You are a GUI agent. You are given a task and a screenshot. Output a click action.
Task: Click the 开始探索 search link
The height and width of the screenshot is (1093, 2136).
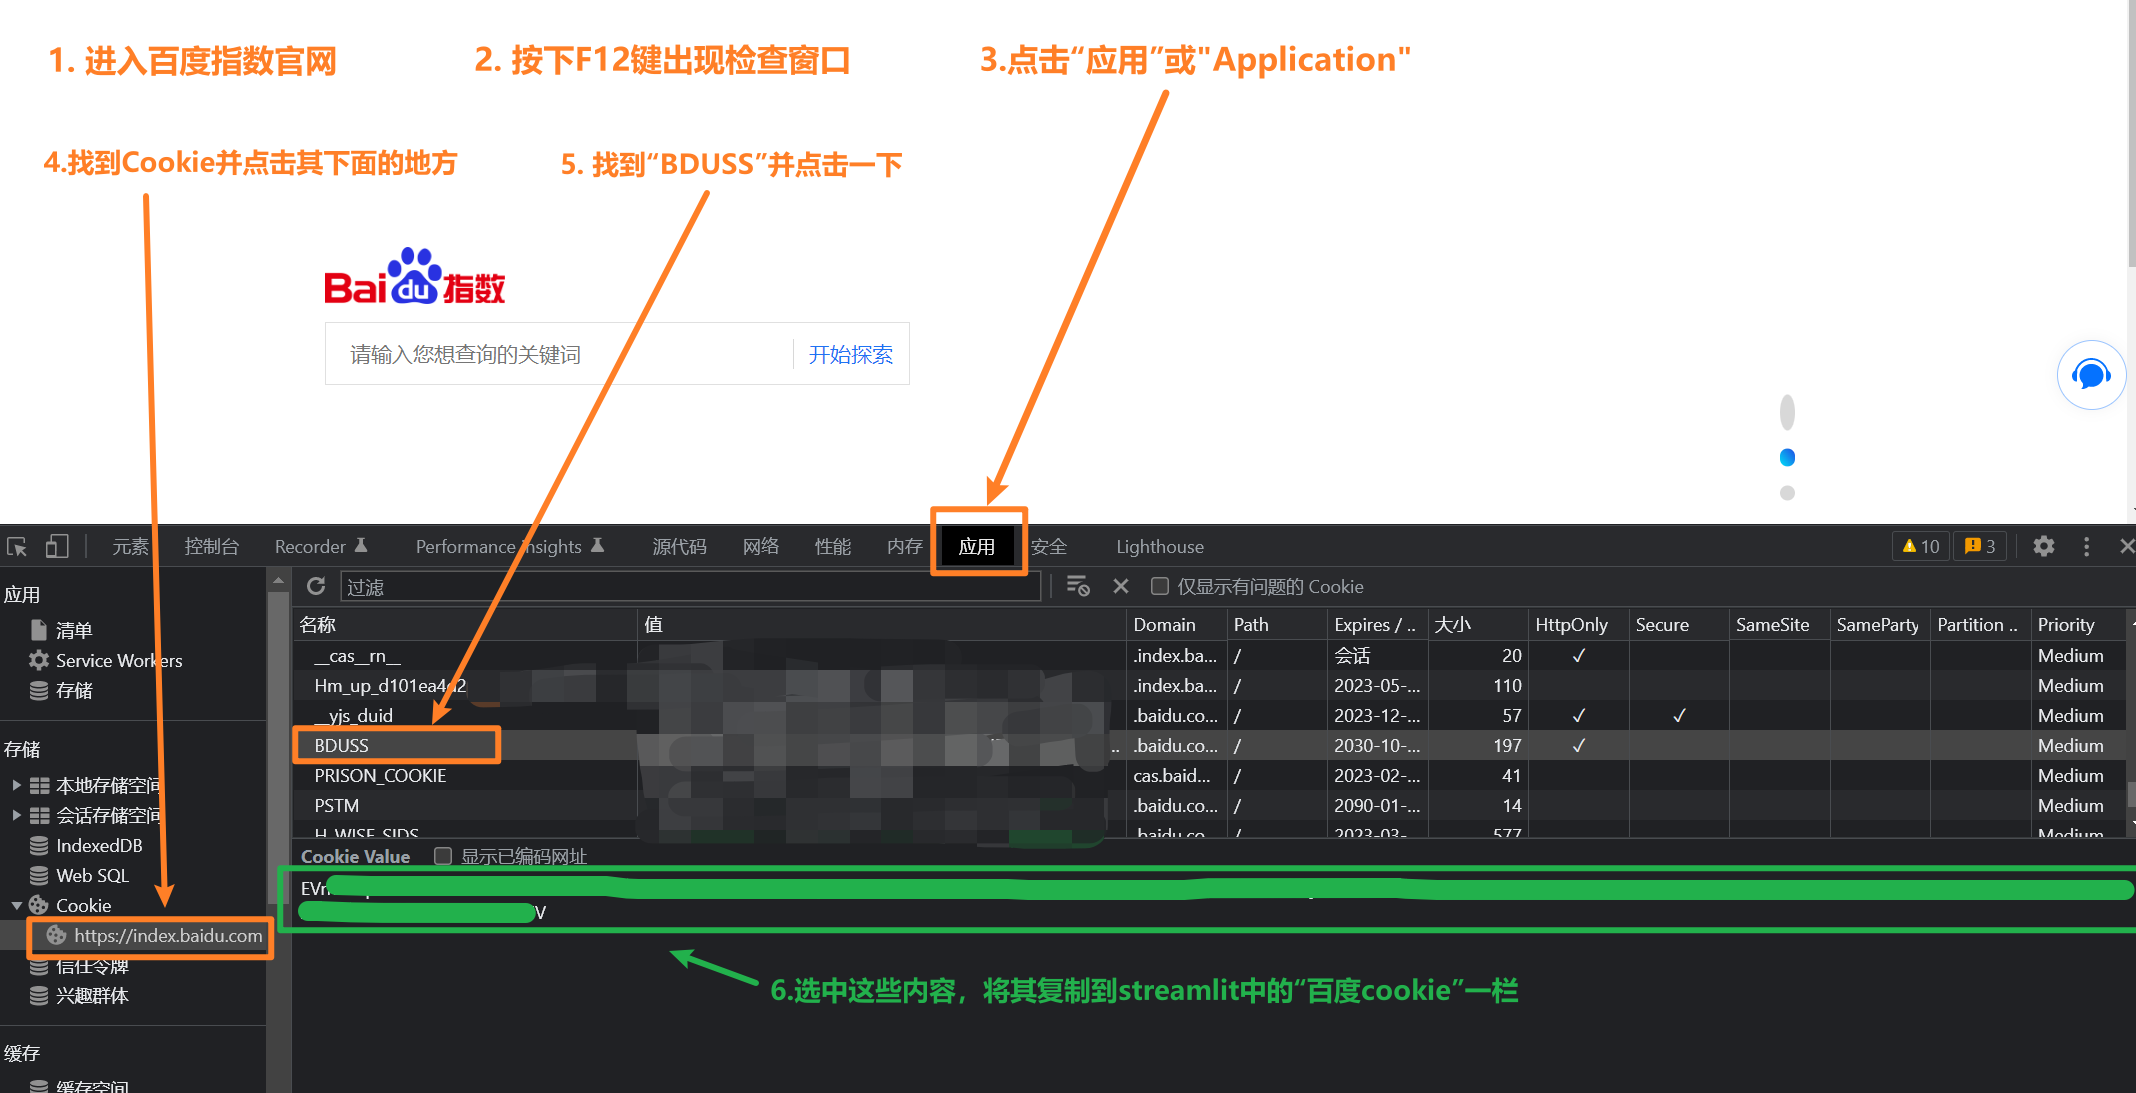point(850,354)
